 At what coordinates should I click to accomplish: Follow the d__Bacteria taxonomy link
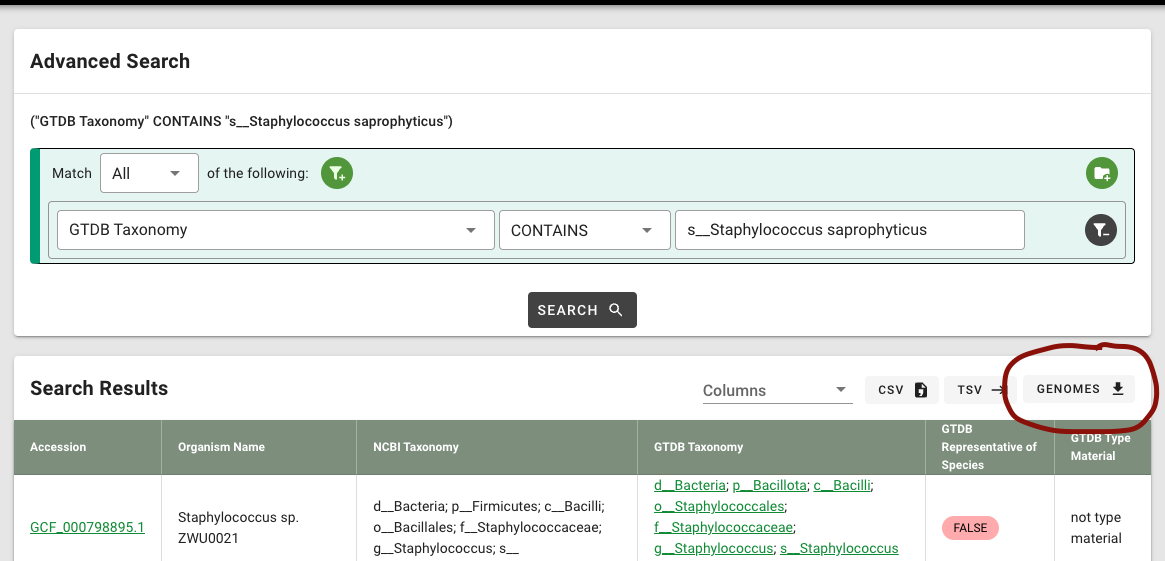[689, 485]
